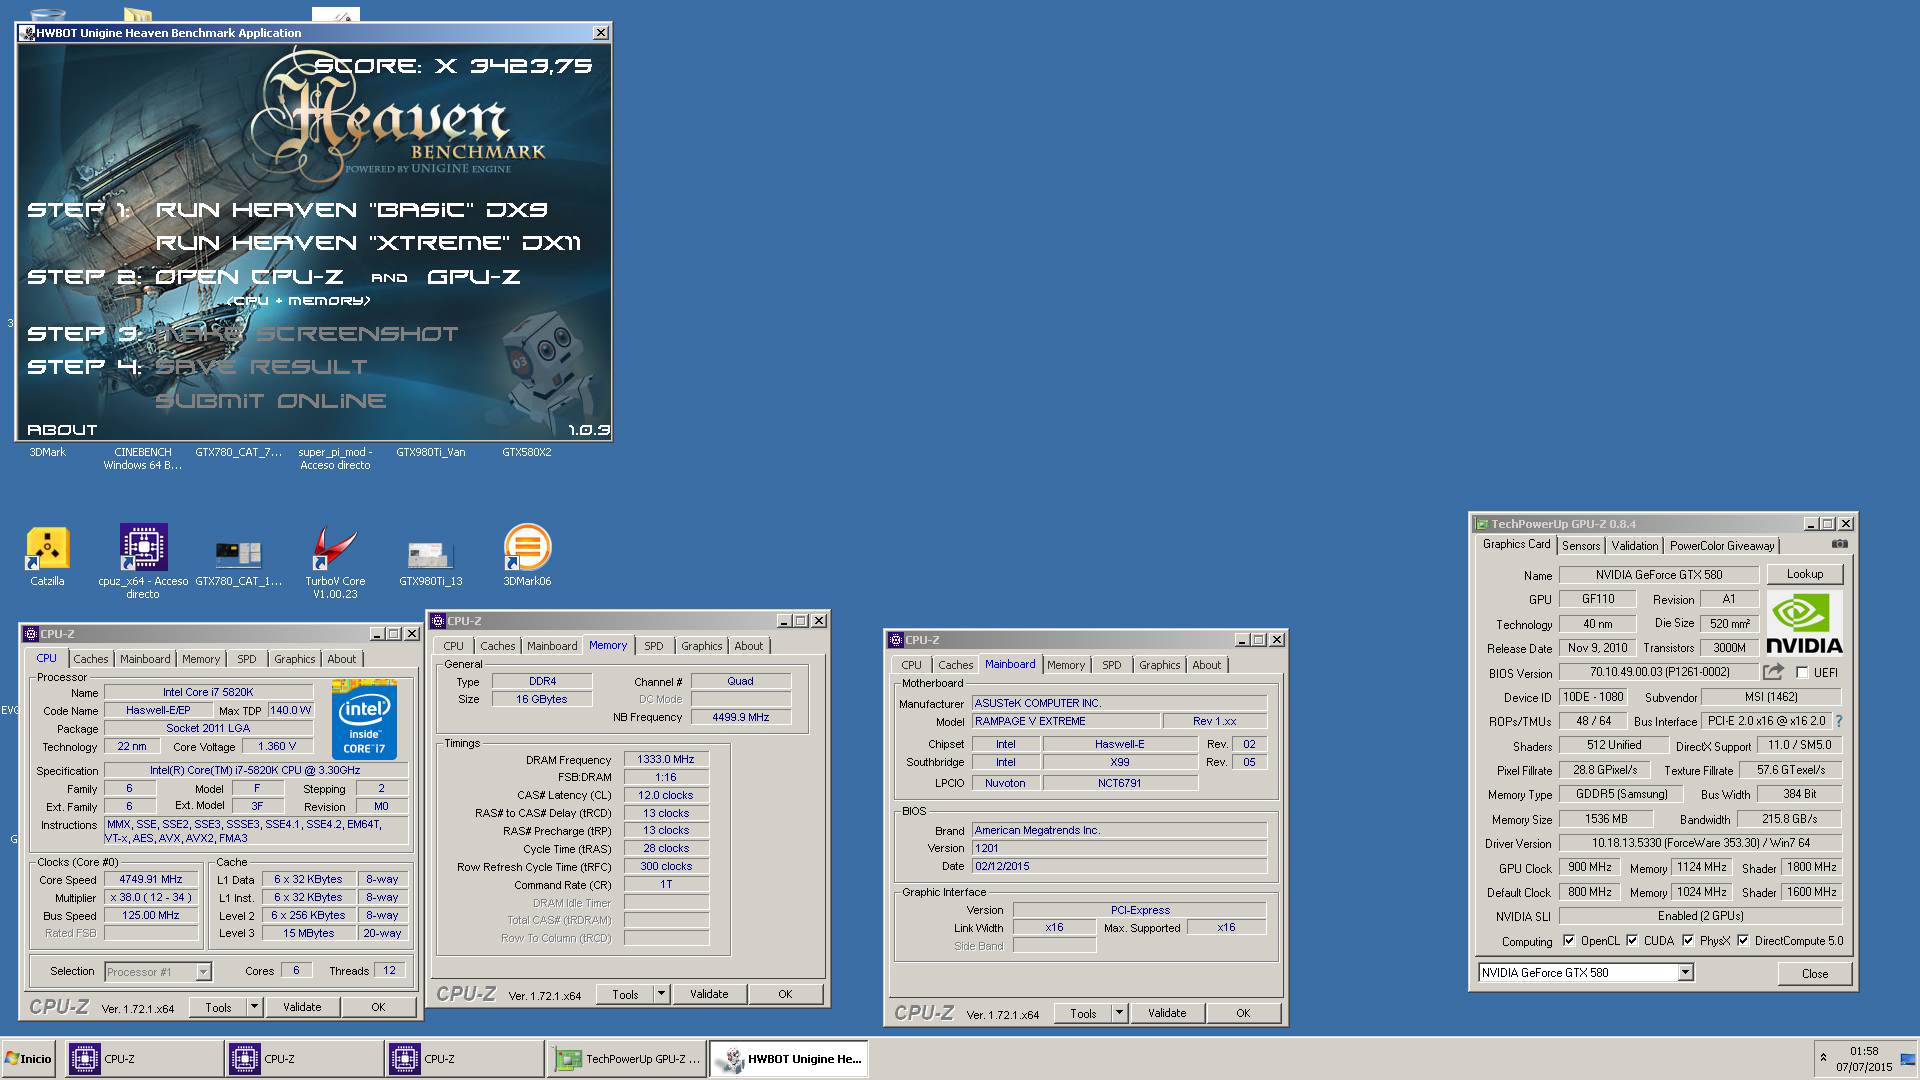Viewport: 1920px width, 1080px height.
Task: Click the Lookup button in GPU-Z
Action: coord(1804,574)
